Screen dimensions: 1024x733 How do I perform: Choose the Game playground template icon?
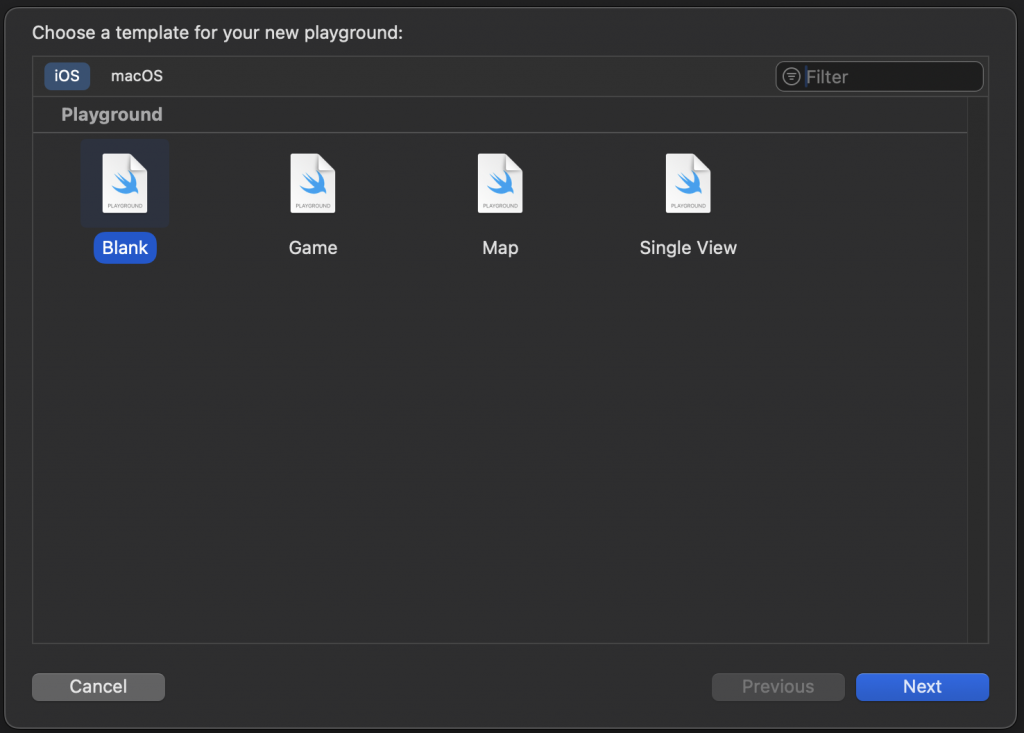click(x=313, y=184)
